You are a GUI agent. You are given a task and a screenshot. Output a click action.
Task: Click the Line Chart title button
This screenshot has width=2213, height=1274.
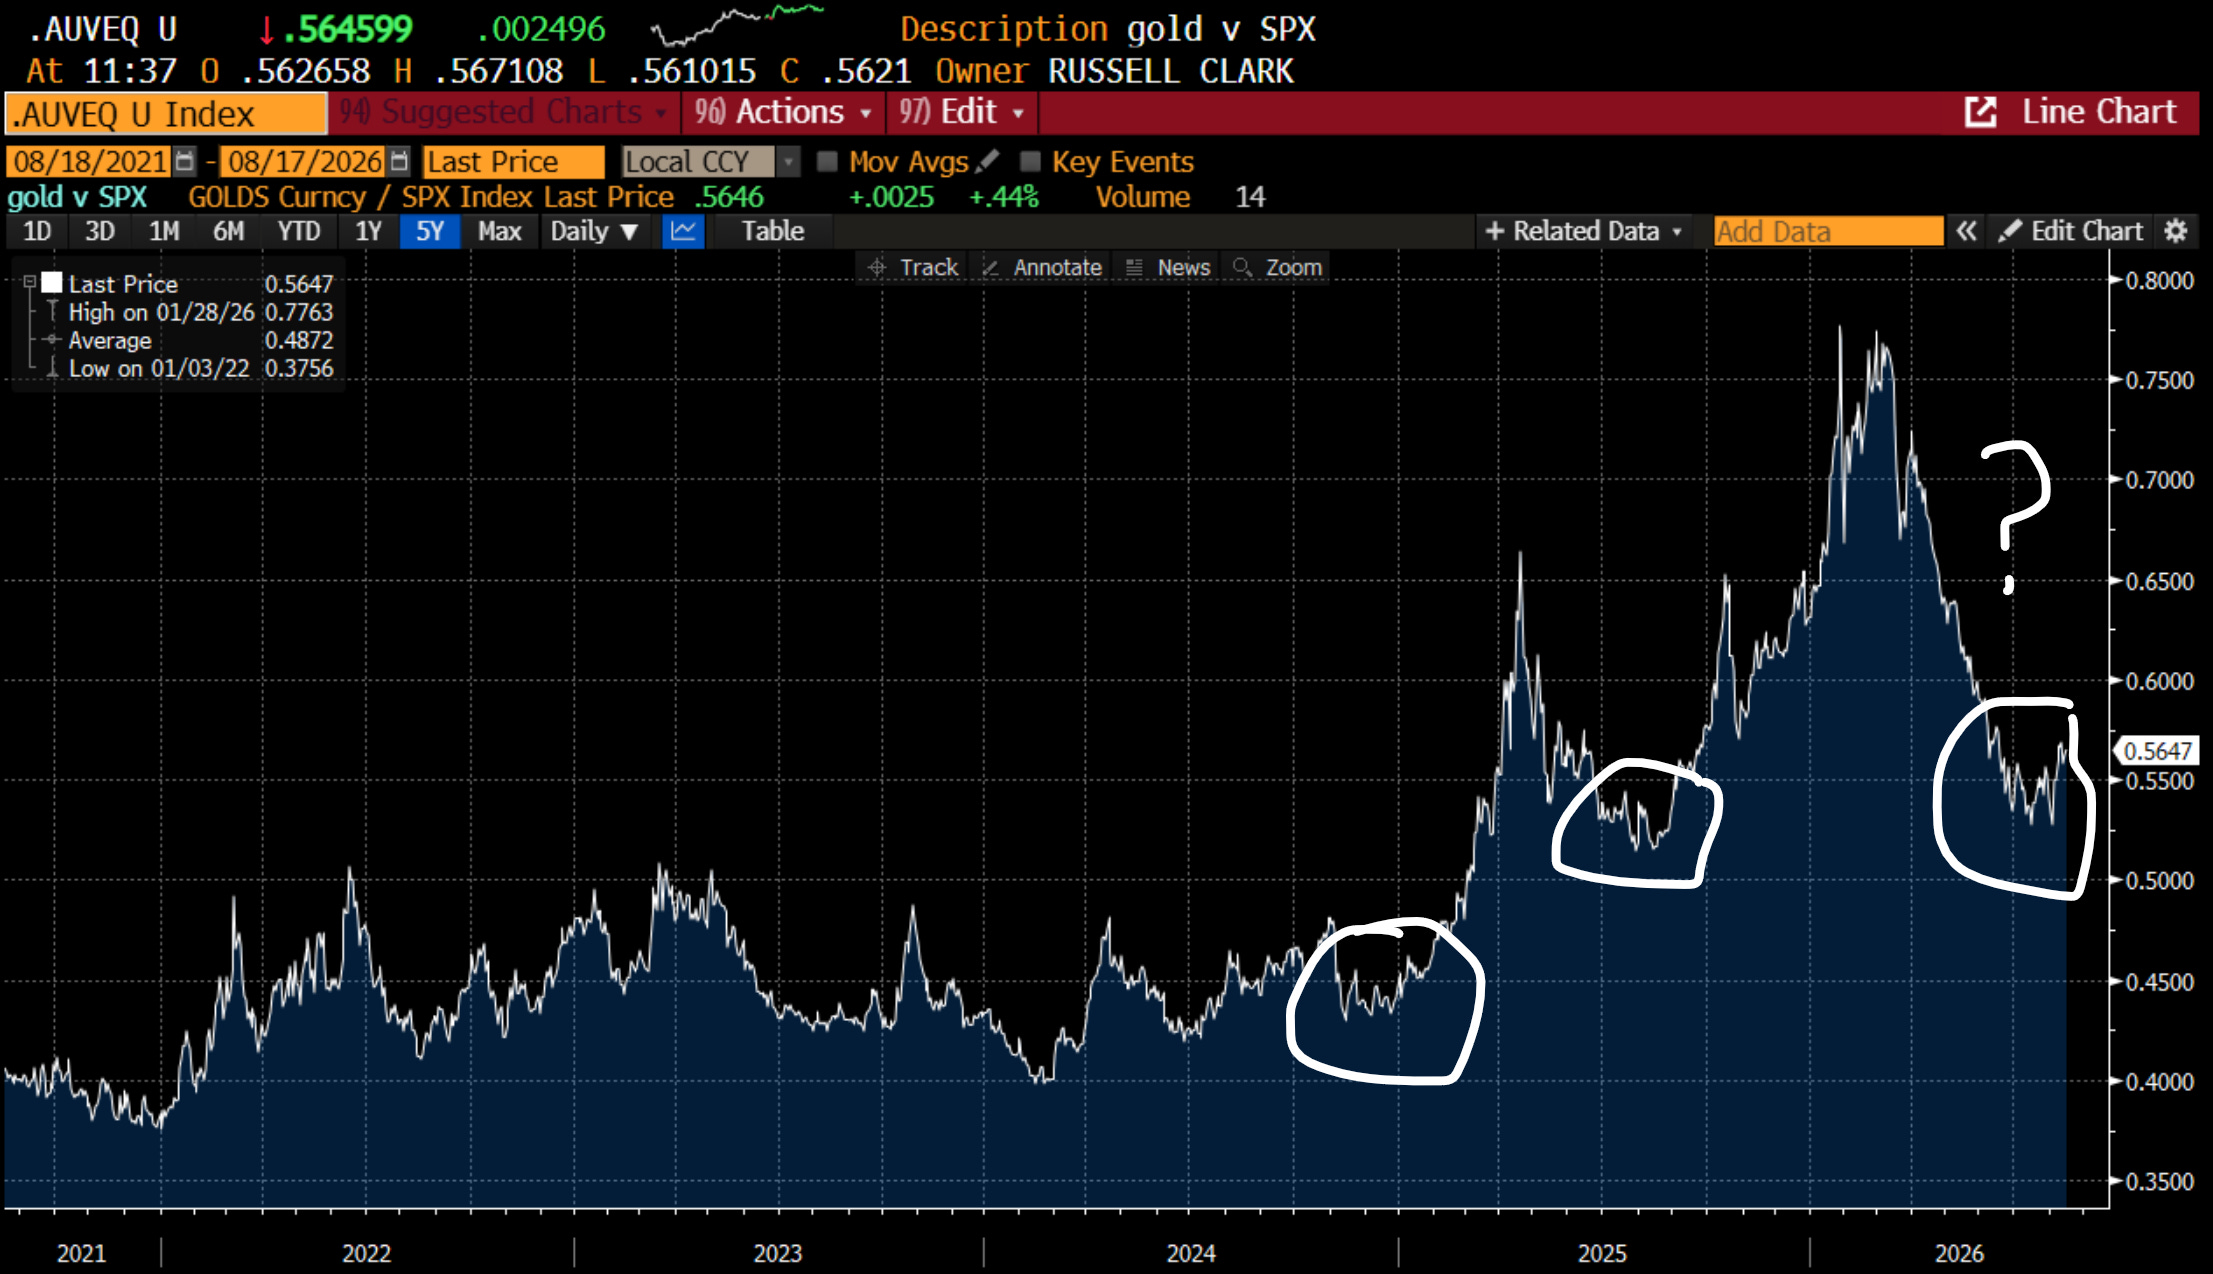2099,112
